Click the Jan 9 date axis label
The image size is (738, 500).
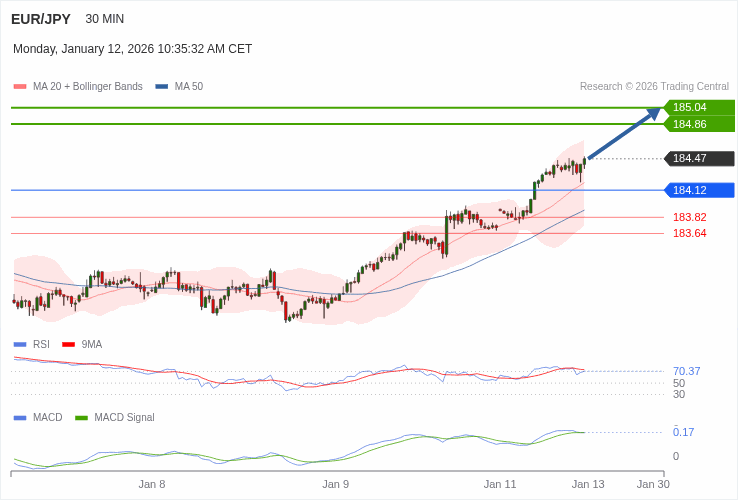click(336, 484)
